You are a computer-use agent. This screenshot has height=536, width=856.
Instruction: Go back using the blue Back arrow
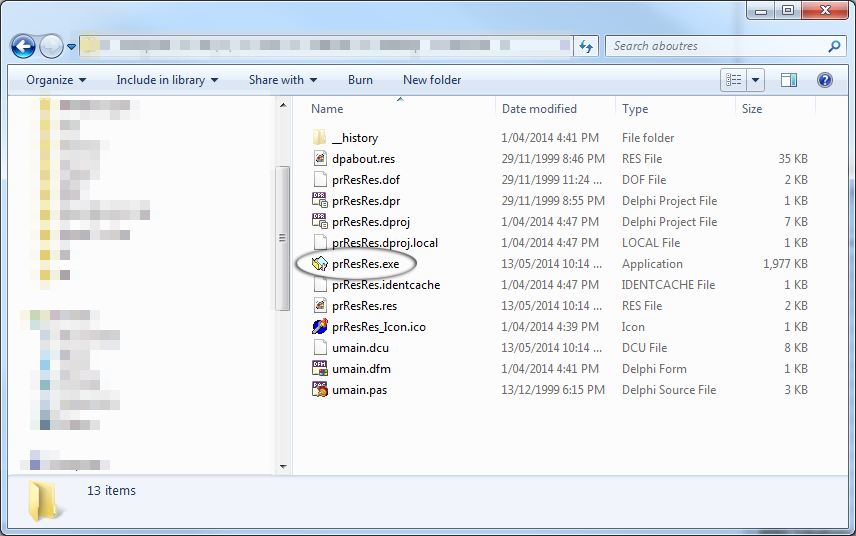click(23, 46)
